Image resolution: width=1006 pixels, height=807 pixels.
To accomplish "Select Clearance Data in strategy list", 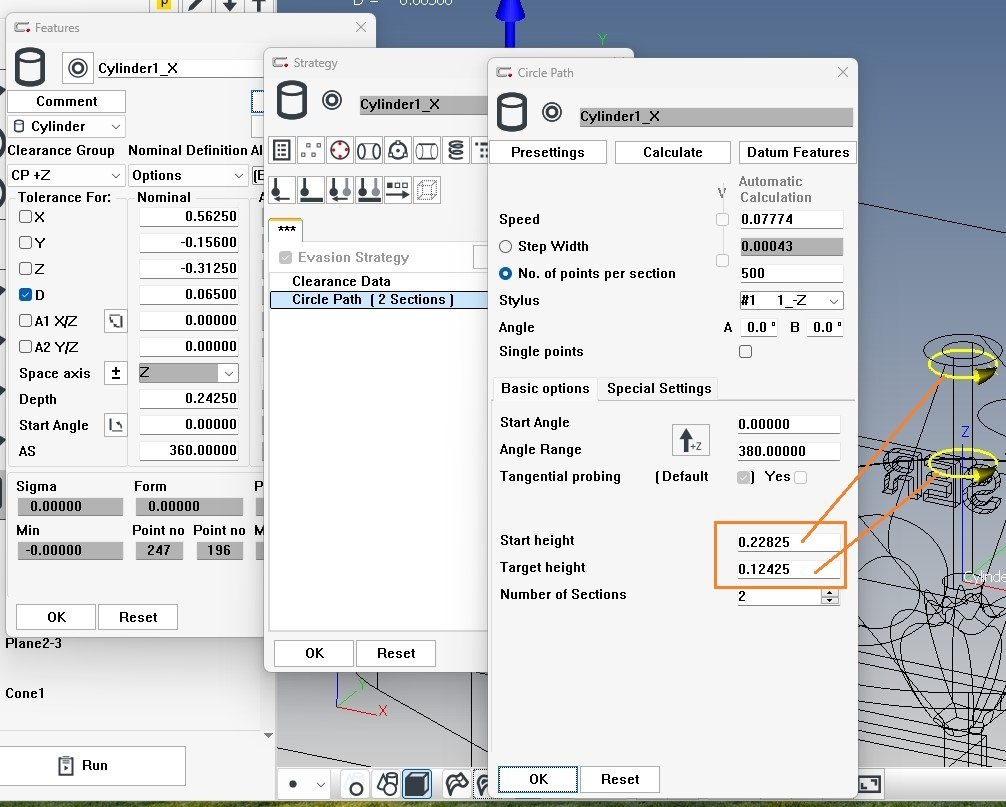I will [341, 282].
